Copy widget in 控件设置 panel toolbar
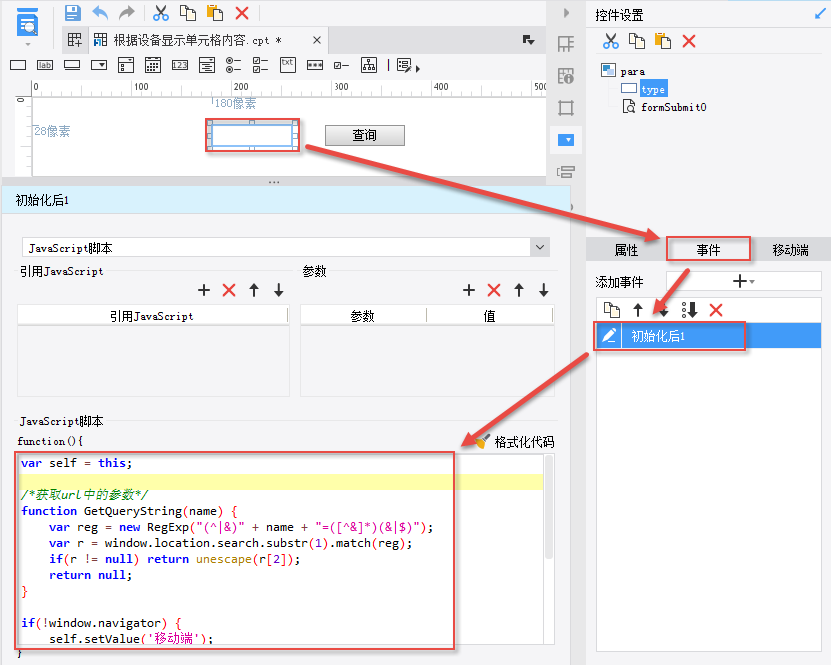Image resolution: width=831 pixels, height=665 pixels. [636, 41]
